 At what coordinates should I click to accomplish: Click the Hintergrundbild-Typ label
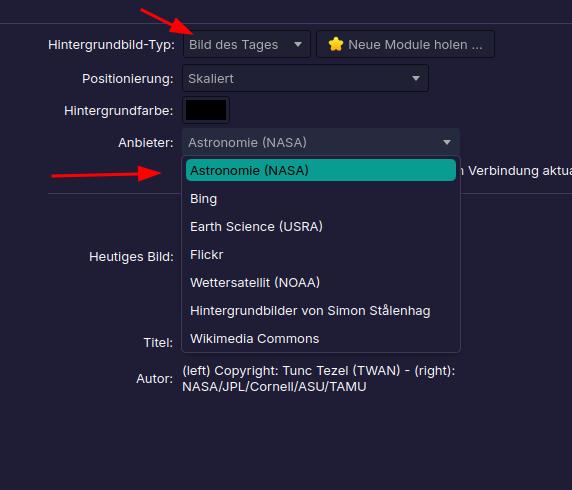click(111, 45)
